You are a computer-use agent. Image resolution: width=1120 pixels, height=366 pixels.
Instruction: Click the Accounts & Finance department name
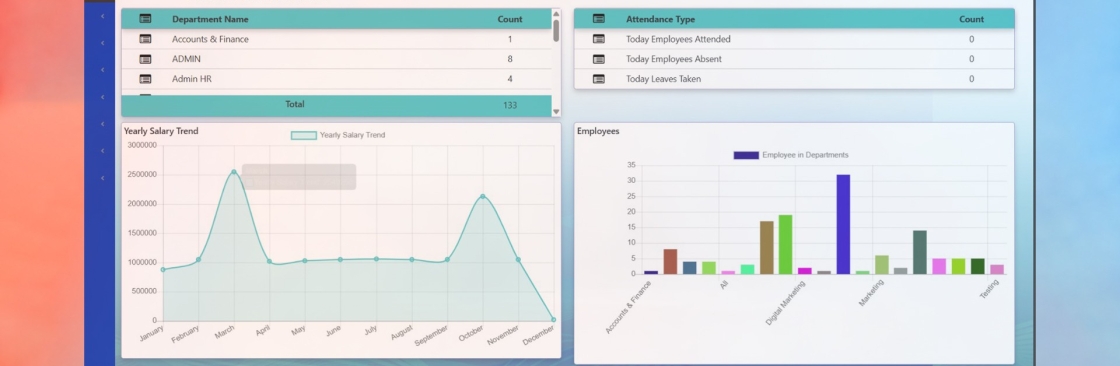pyautogui.click(x=210, y=39)
